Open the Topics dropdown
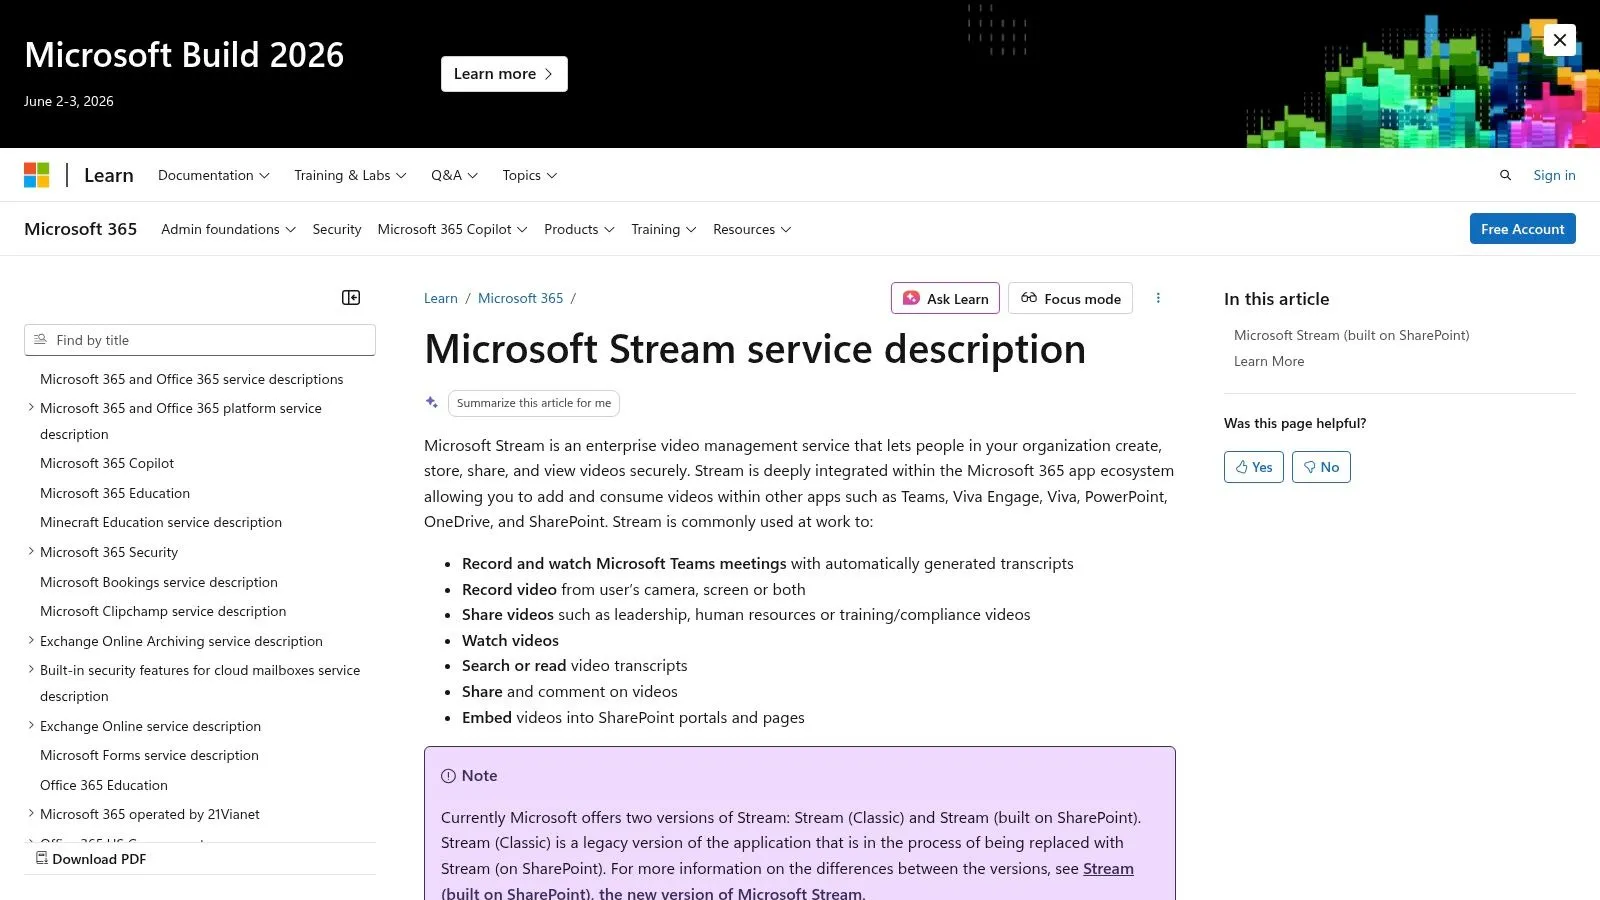The height and width of the screenshot is (900, 1600). coord(530,175)
